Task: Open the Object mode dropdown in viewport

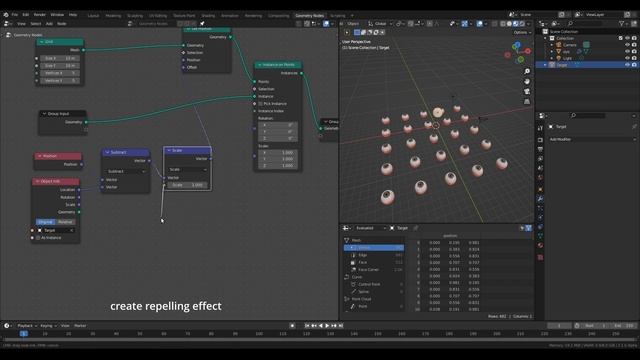Action: (352, 24)
